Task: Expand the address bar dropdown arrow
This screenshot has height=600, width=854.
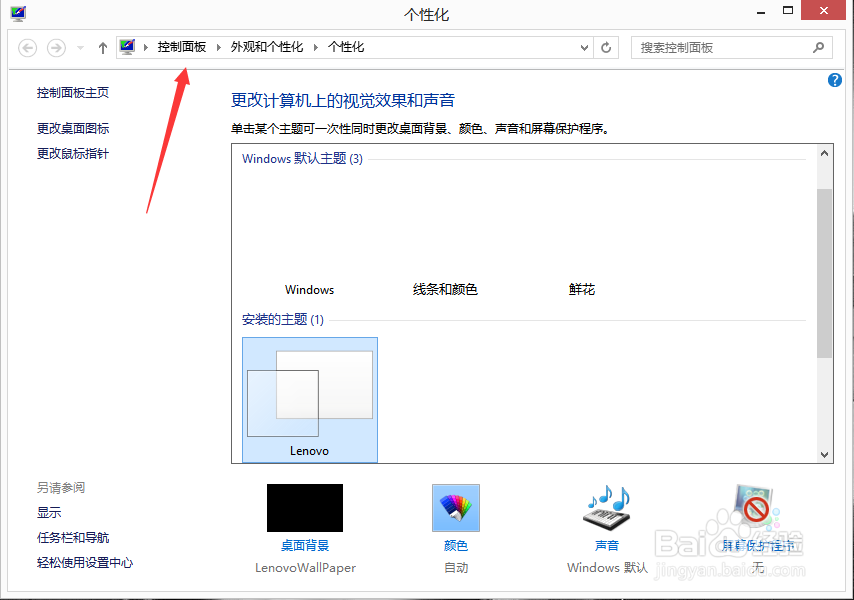Action: point(583,46)
